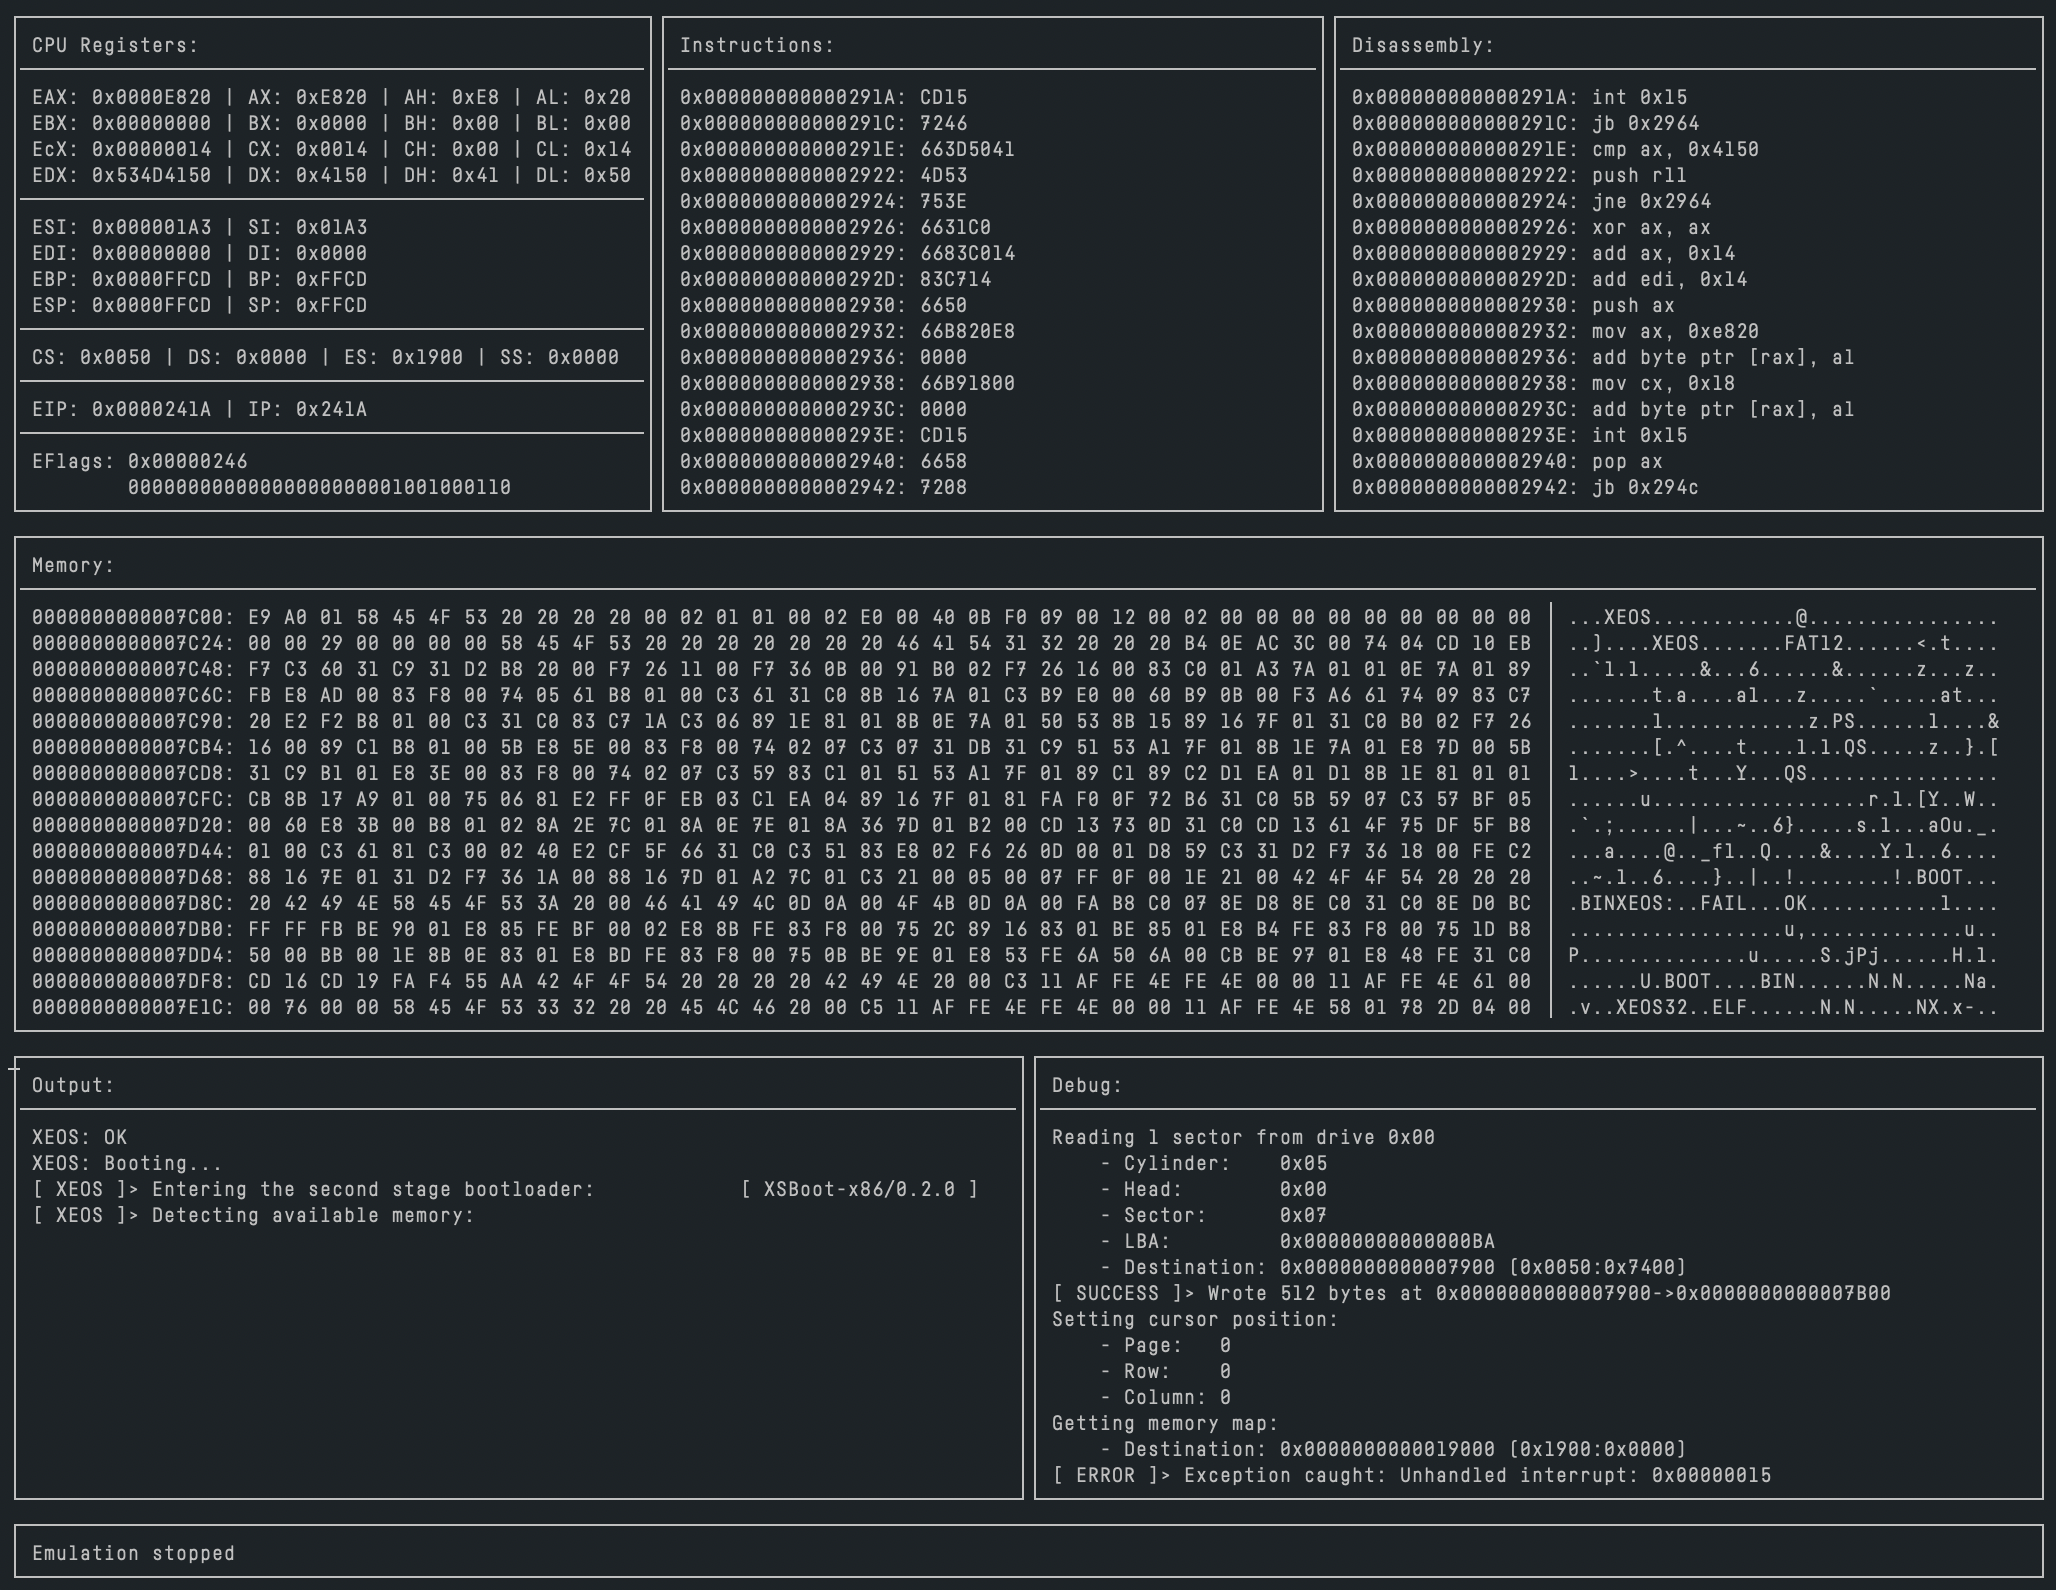This screenshot has width=2056, height=1590.
Task: Click output line 'XEOS: Booting...'
Action: 128,1164
